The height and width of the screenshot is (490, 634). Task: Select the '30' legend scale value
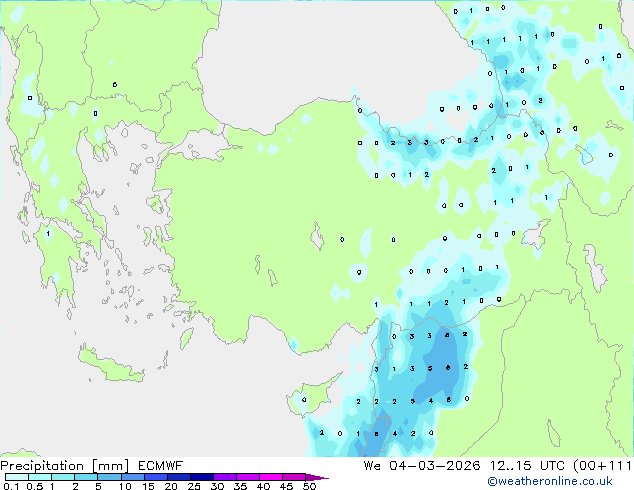(x=217, y=486)
